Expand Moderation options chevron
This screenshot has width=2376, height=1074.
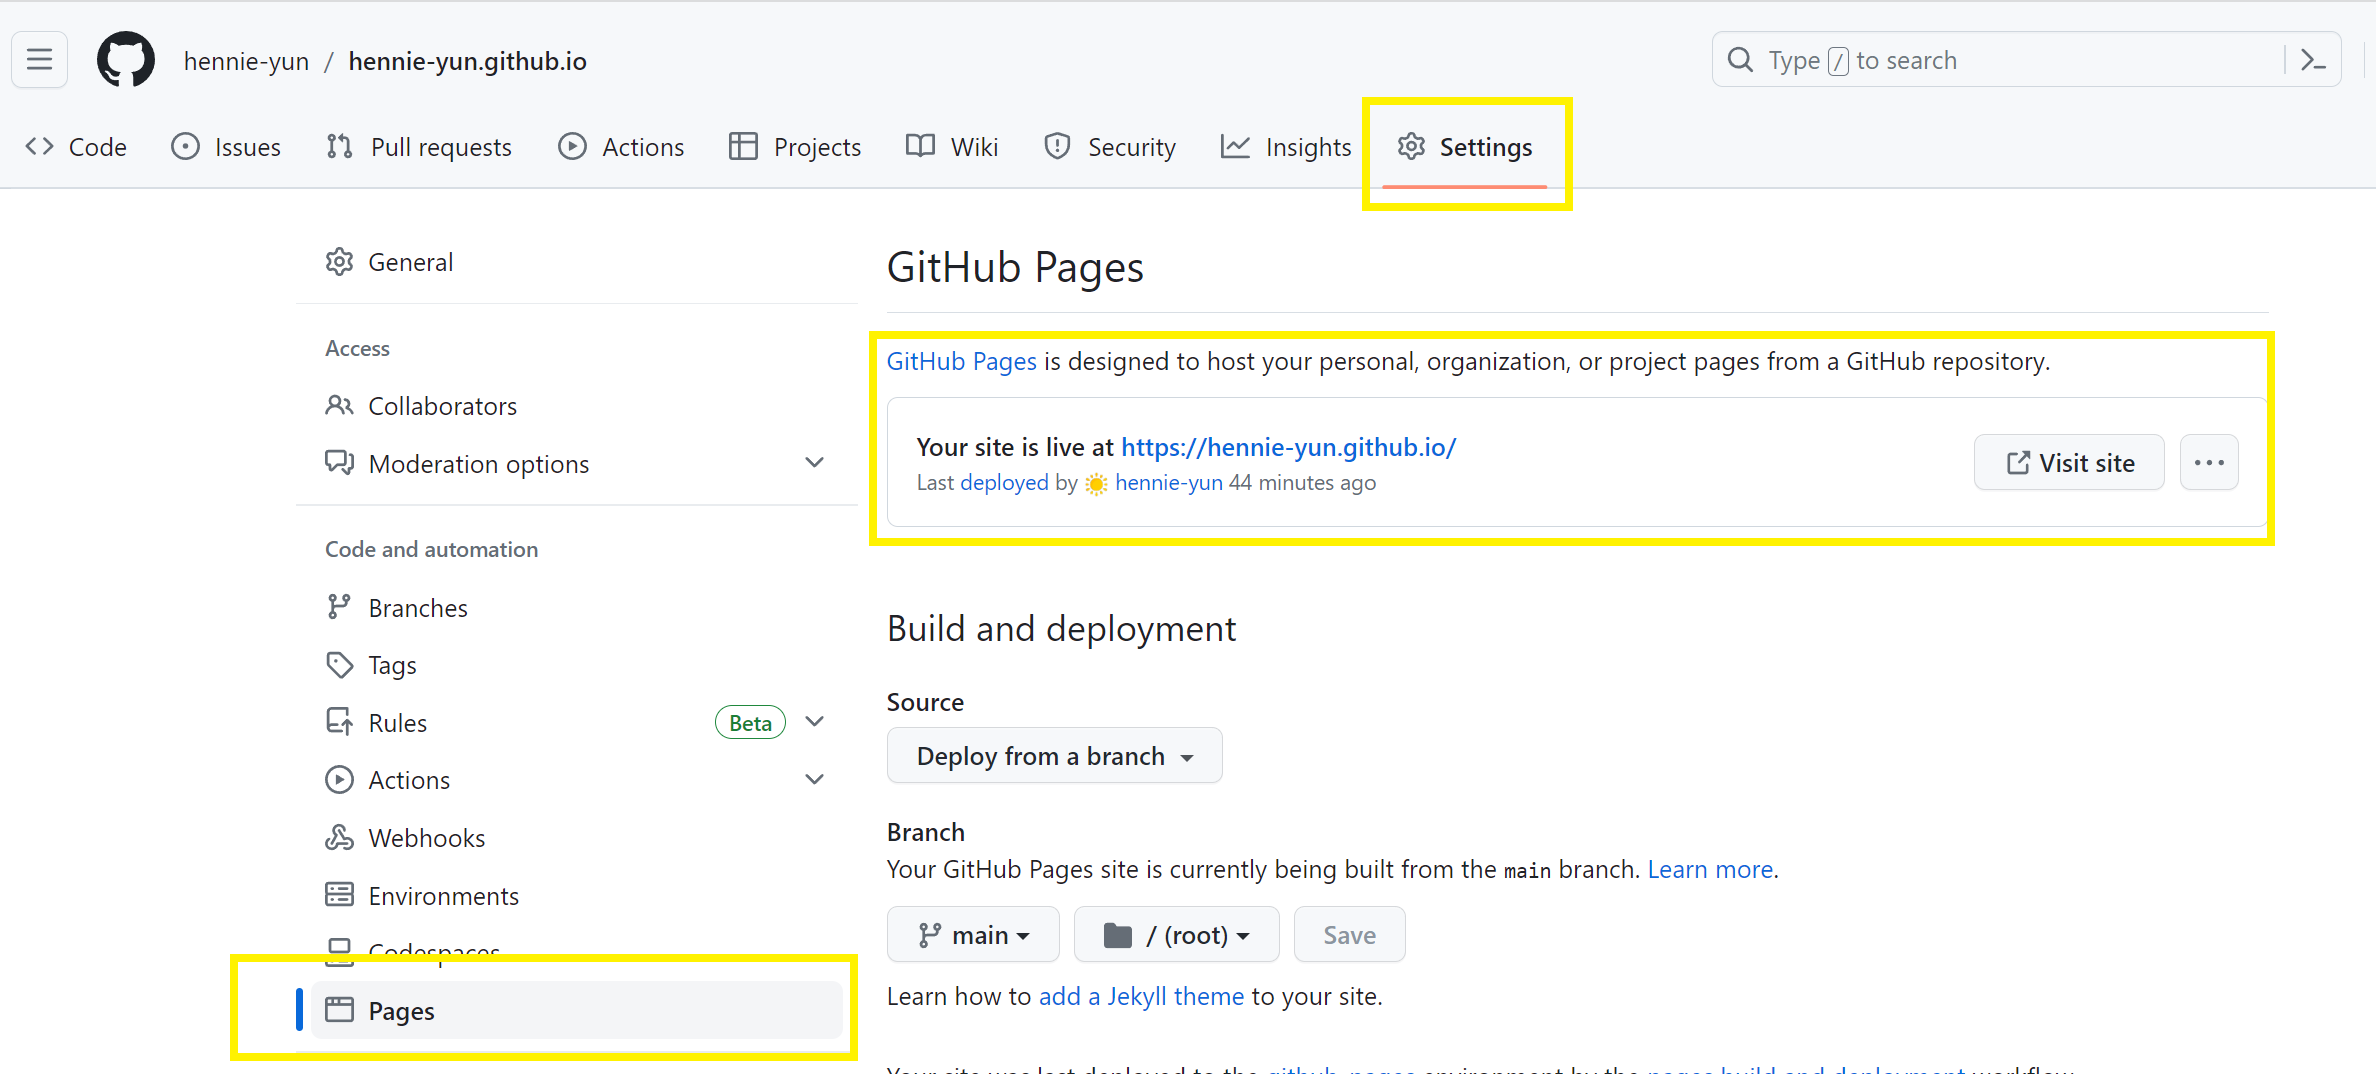coord(815,462)
